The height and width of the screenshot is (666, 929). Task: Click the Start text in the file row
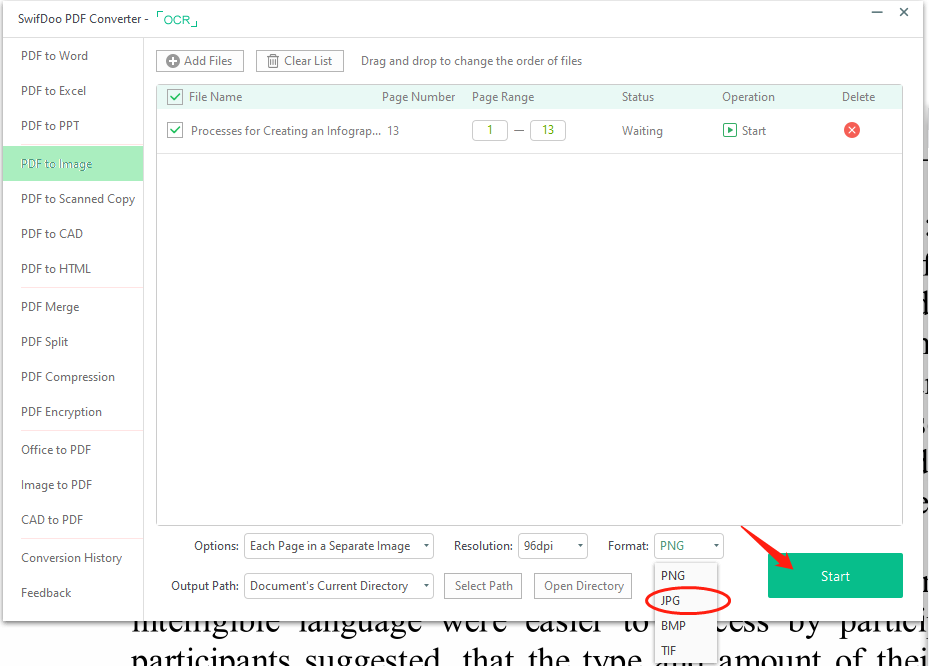coord(754,131)
